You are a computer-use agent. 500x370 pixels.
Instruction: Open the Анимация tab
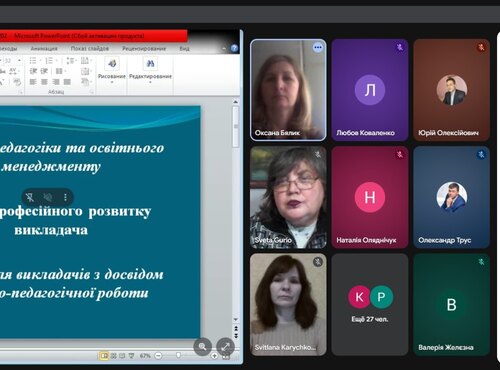coord(44,49)
